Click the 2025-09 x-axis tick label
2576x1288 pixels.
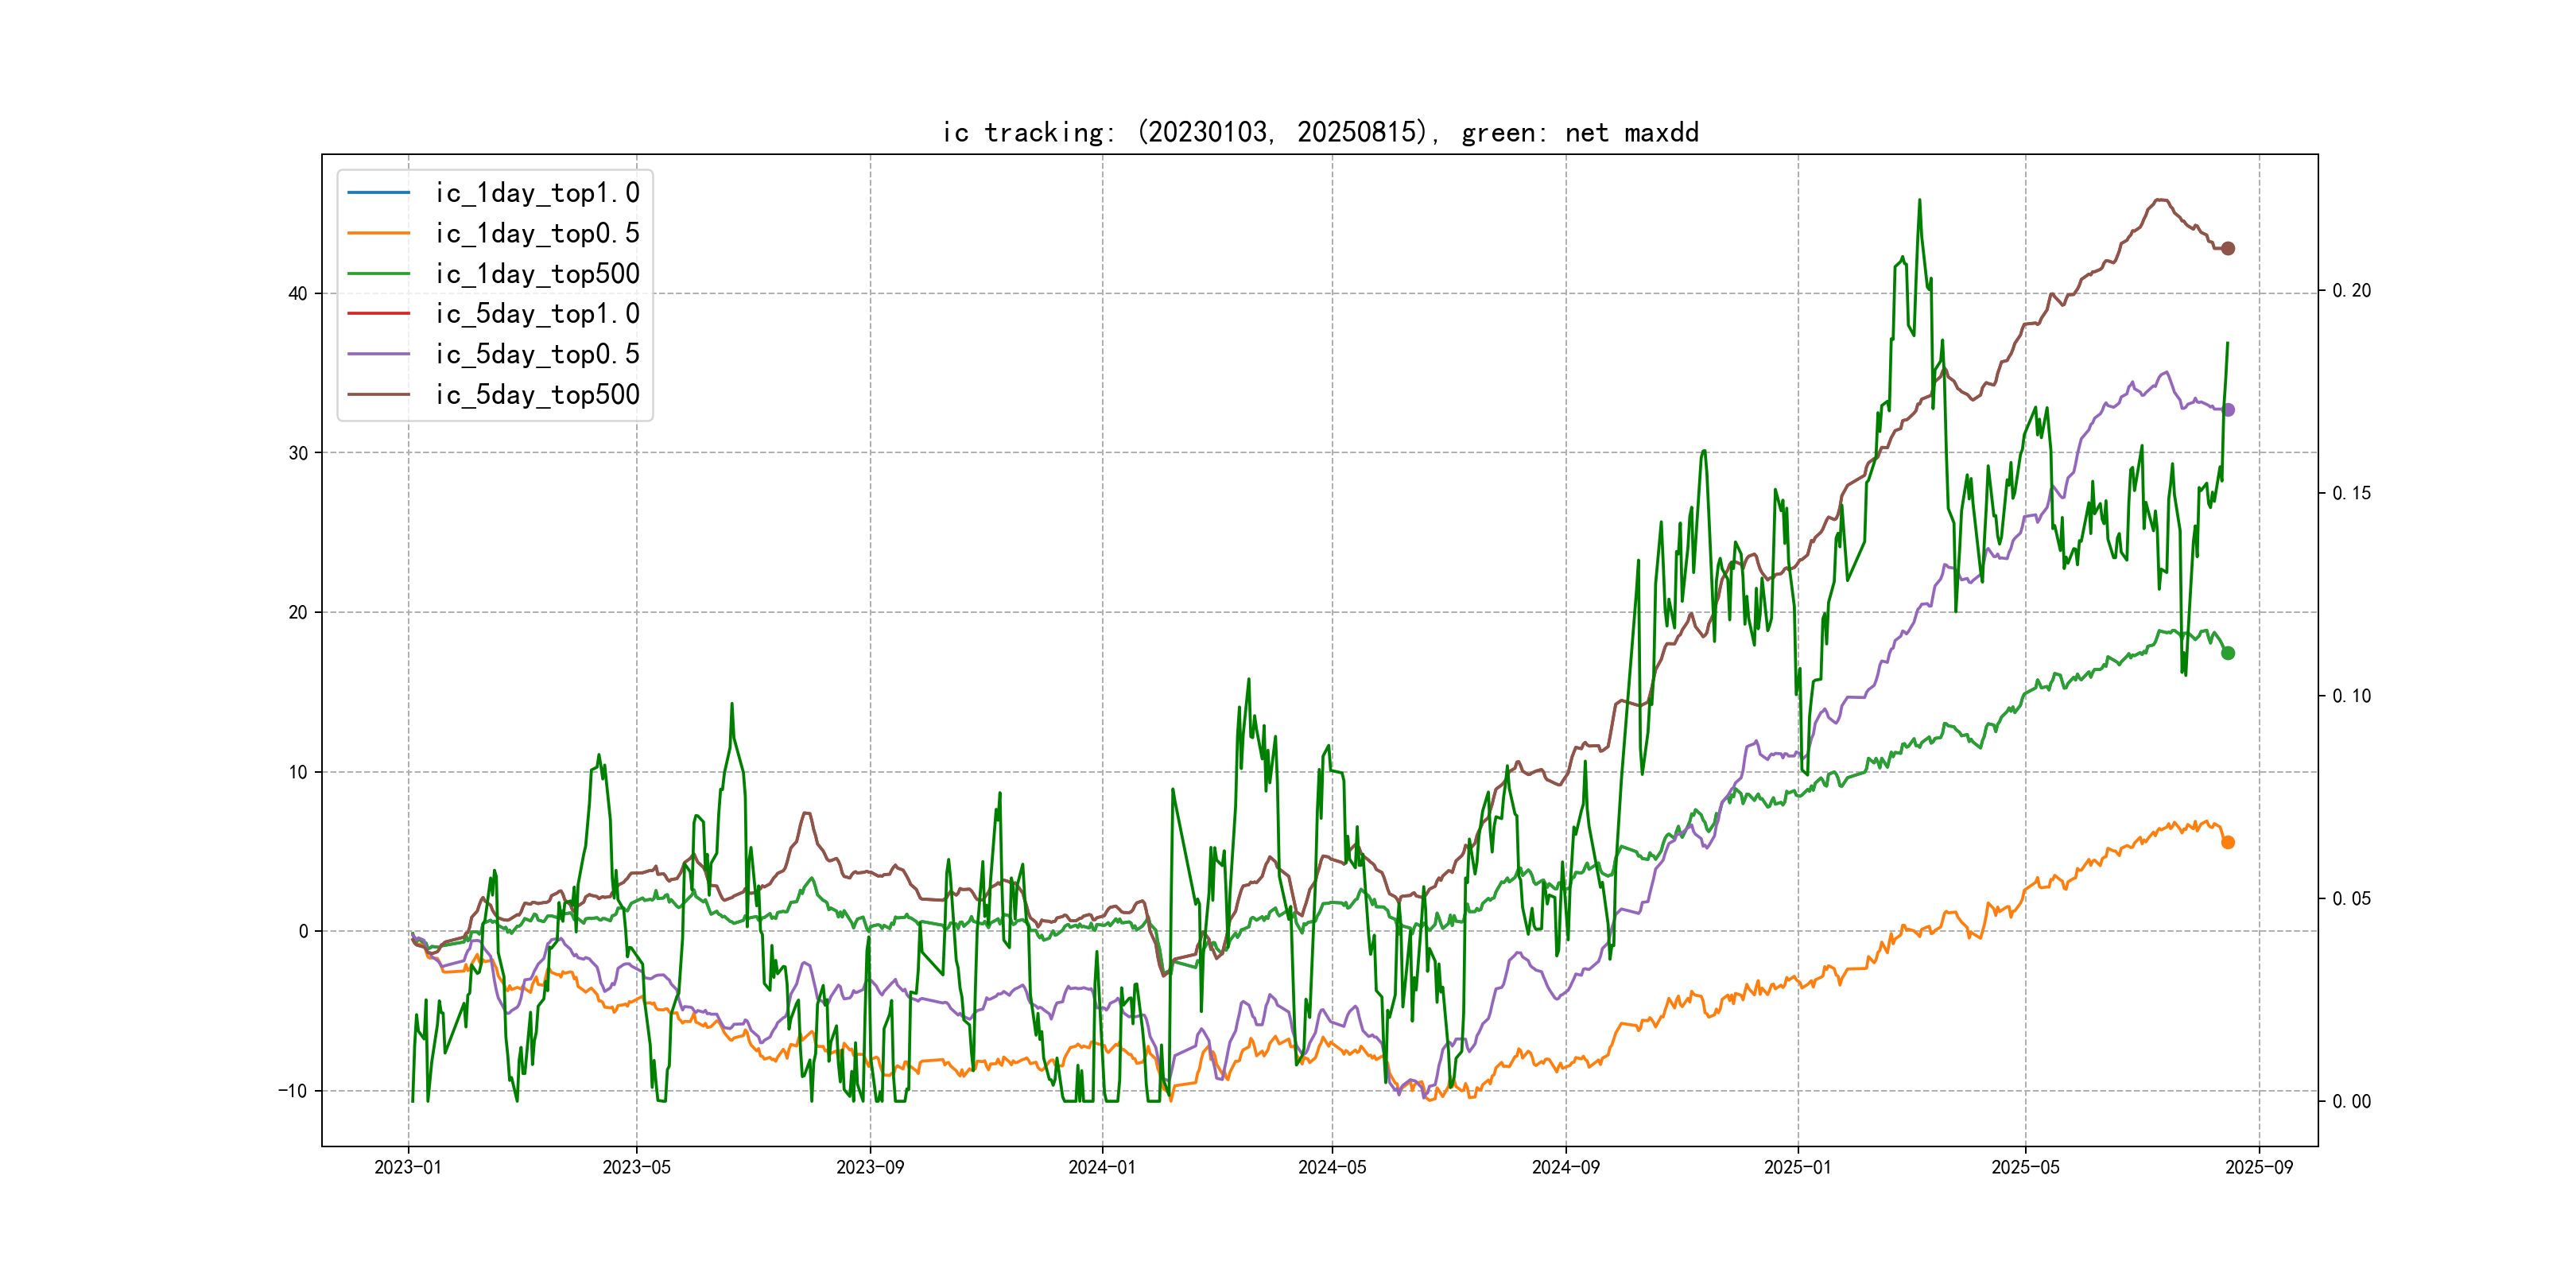2259,1167
